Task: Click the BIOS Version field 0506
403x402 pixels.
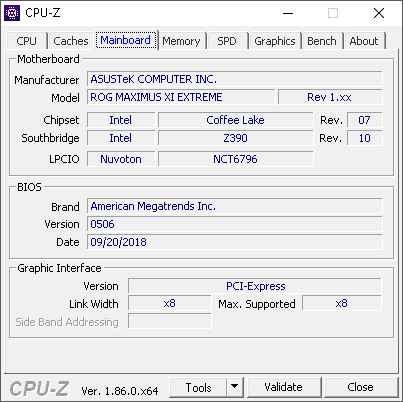Action: tap(235, 224)
